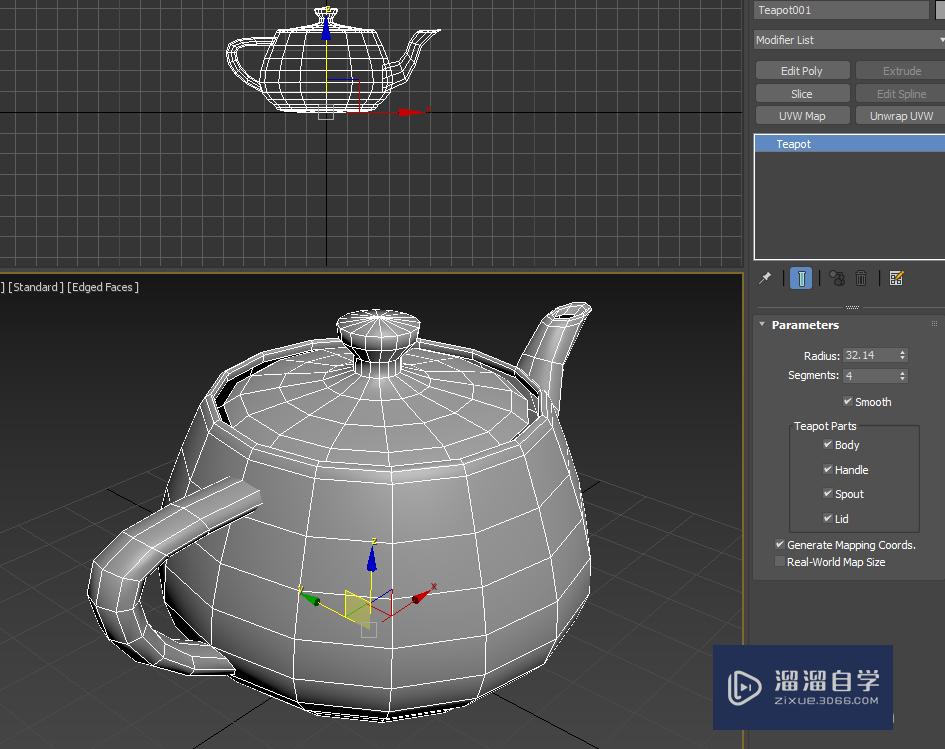The image size is (945, 749).
Task: Click Remove Modifier trash icon
Action: [x=861, y=278]
